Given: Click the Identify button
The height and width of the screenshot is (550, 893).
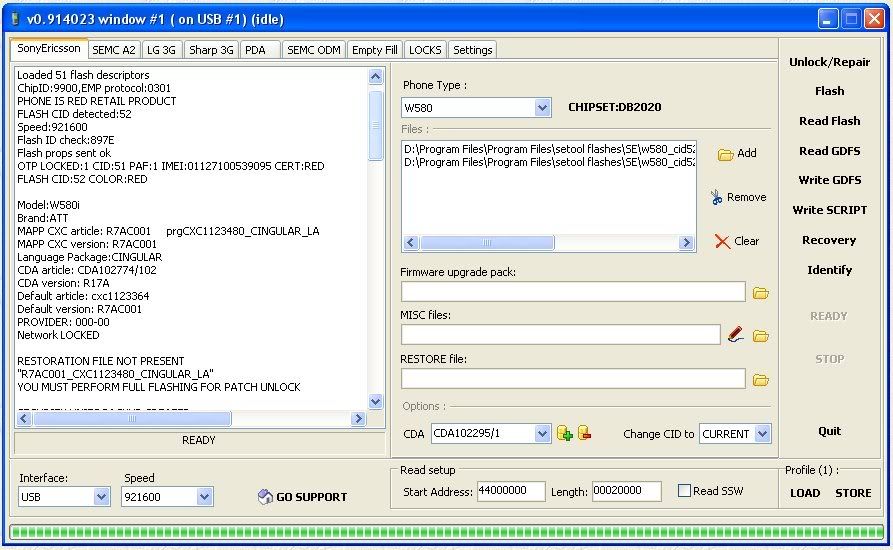Looking at the screenshot, I should click(829, 270).
